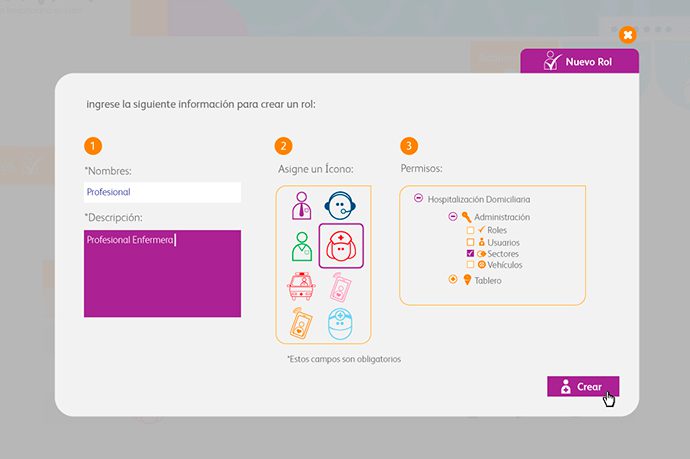
Task: Uncheck the Sectores permission checkbox
Action: coord(470,253)
